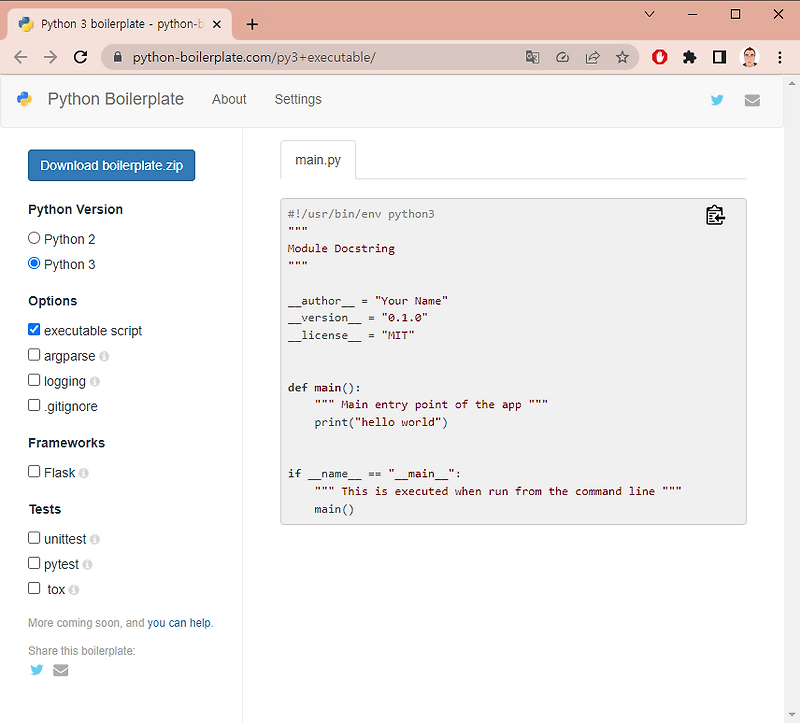800x723 pixels.
Task: Follow the "you can help" link
Action: (179, 623)
